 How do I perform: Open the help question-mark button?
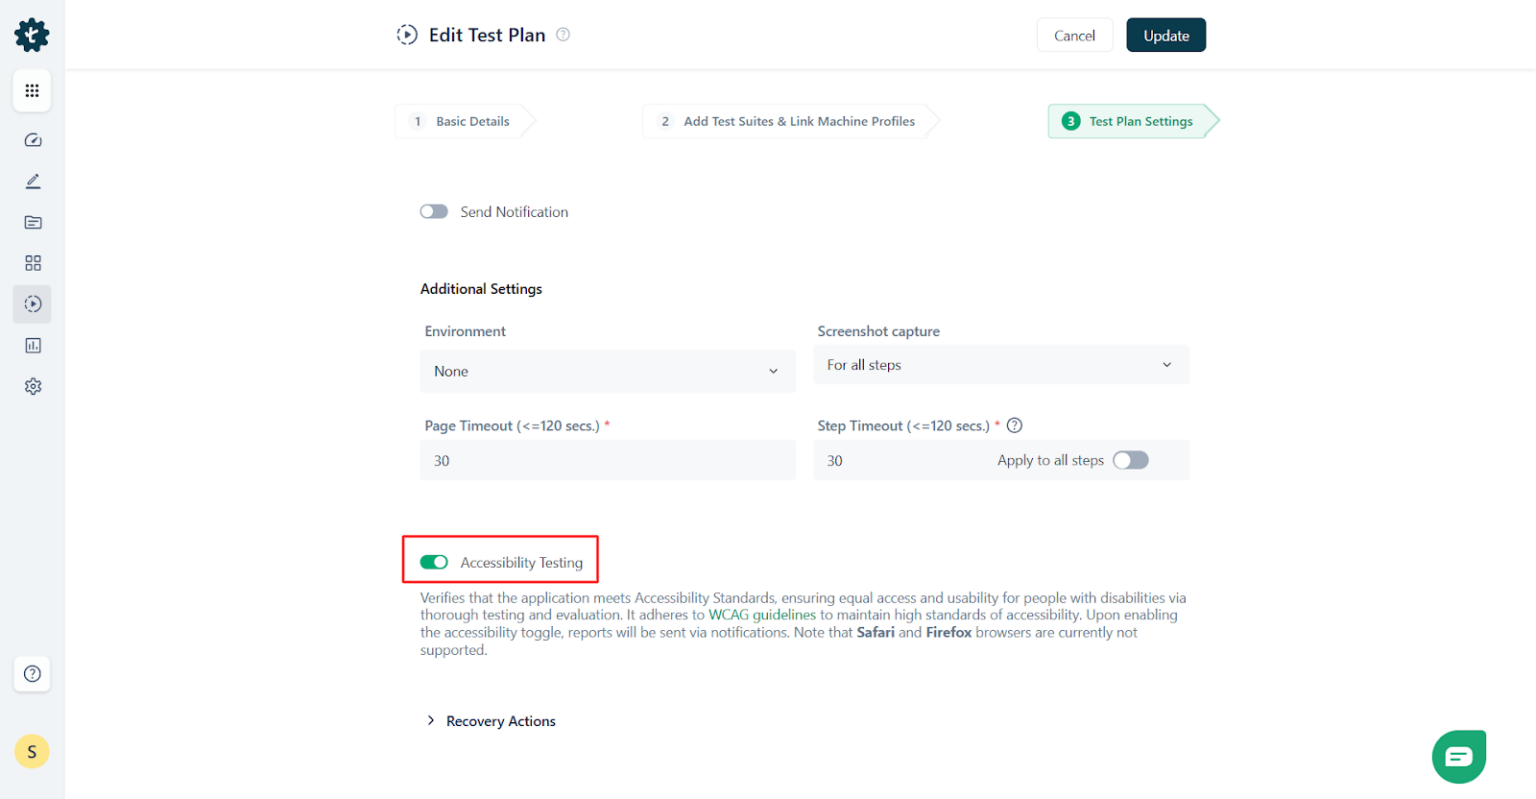tap(31, 674)
